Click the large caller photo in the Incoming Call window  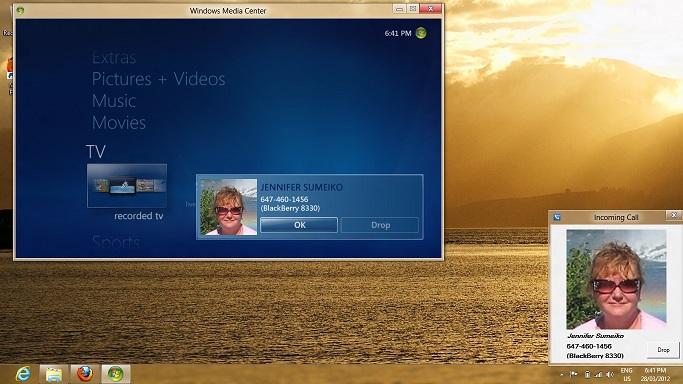tap(616, 280)
